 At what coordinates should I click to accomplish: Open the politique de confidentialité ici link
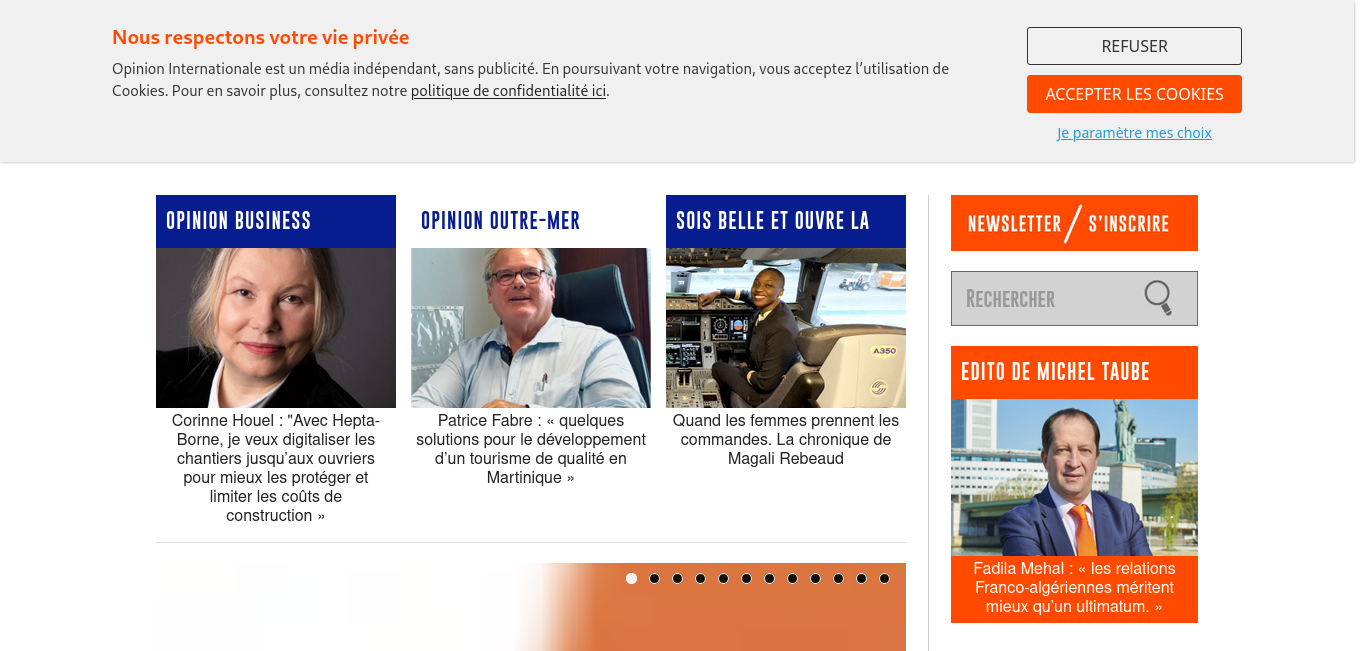click(508, 91)
